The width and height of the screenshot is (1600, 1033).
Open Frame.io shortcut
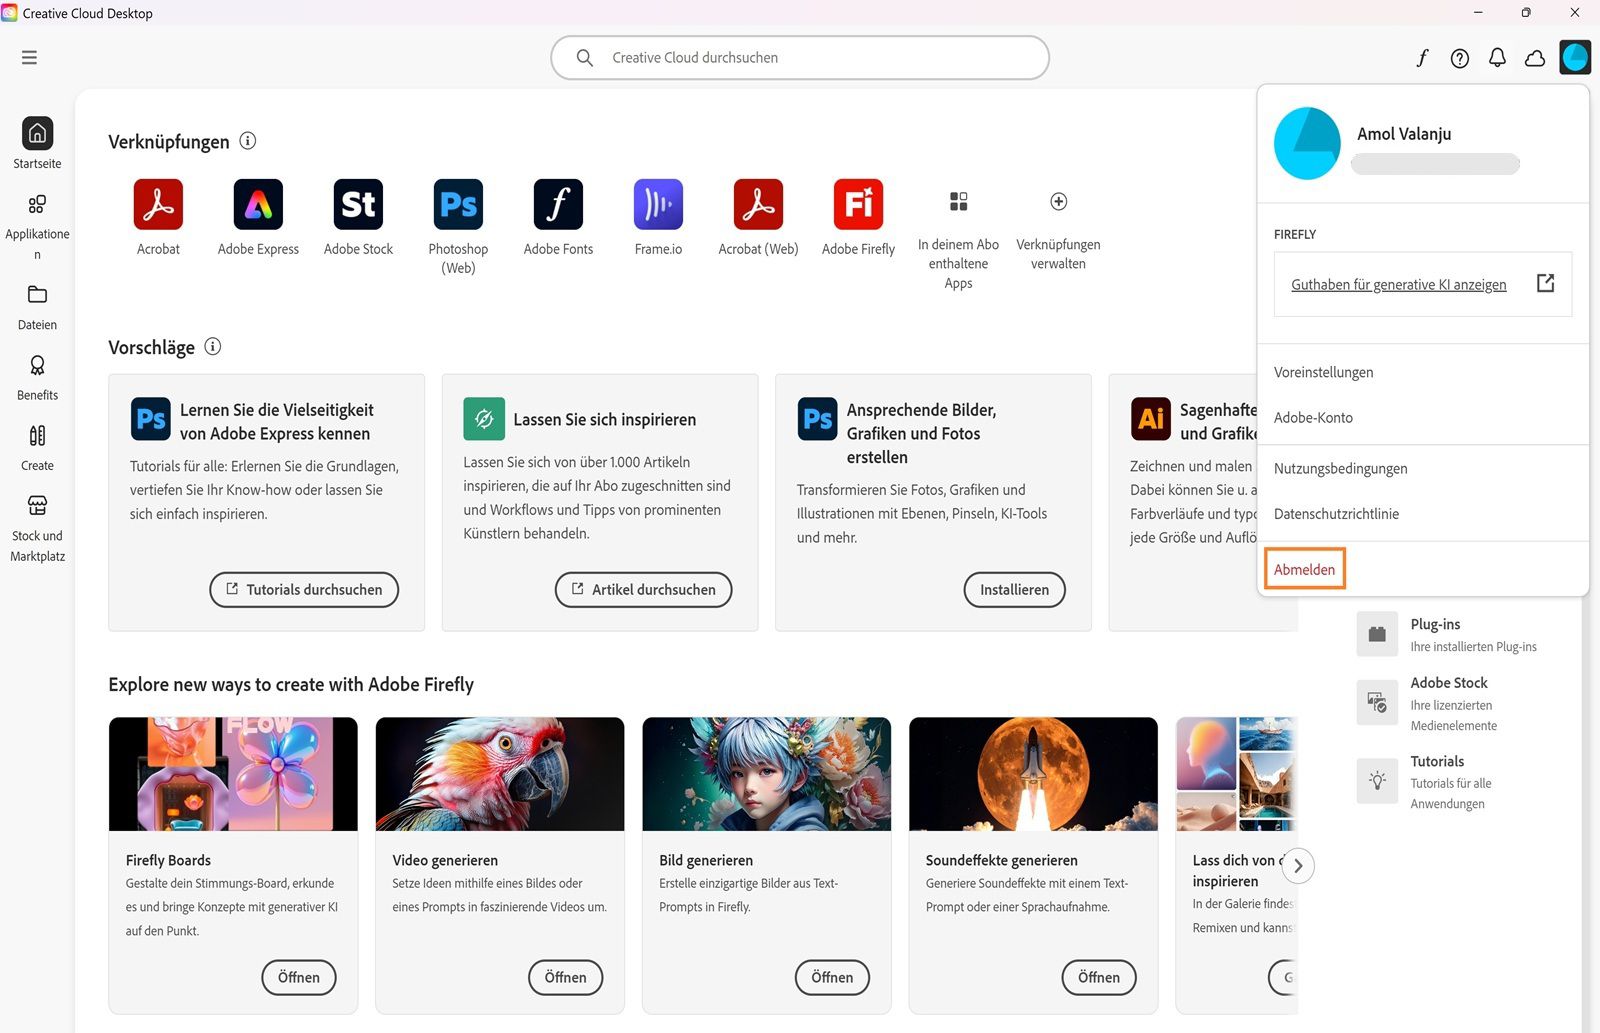[x=658, y=204]
